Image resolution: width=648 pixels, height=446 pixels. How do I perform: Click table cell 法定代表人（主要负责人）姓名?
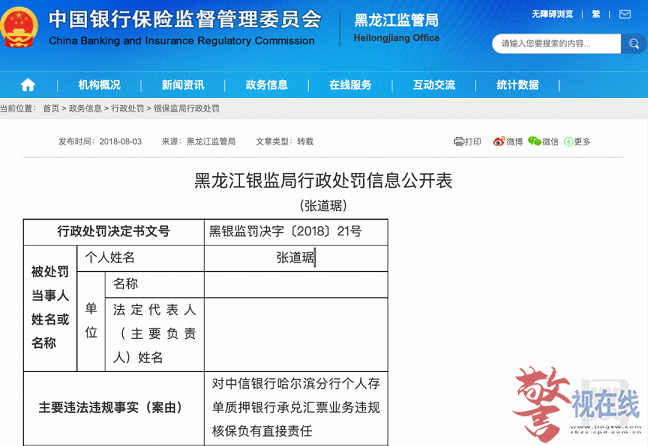click(155, 334)
